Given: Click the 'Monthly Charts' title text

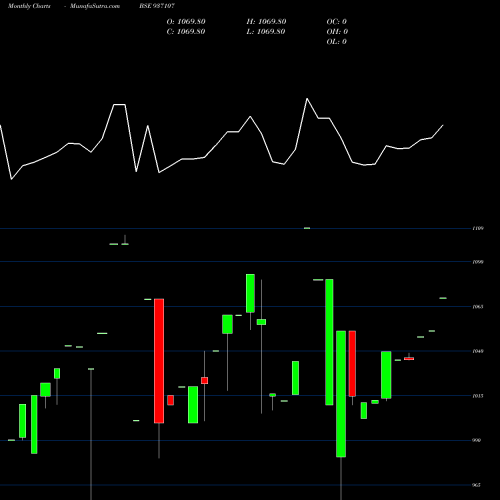Looking at the screenshot, I should point(29,6).
